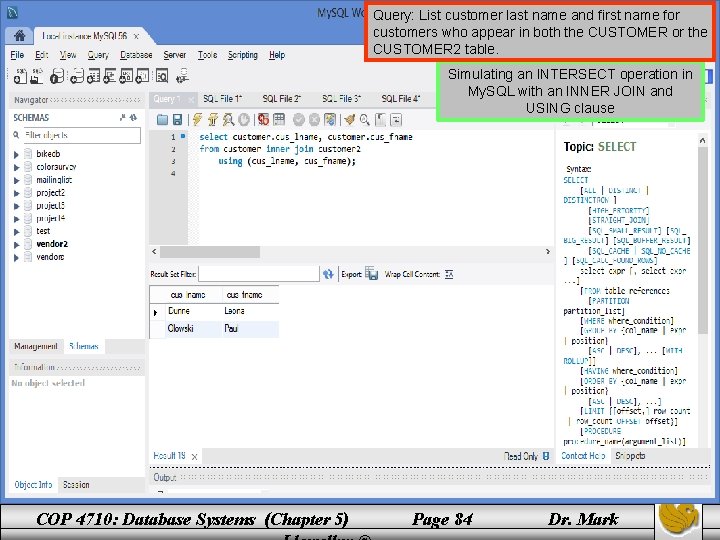Close the Query 1 tab

(191, 99)
